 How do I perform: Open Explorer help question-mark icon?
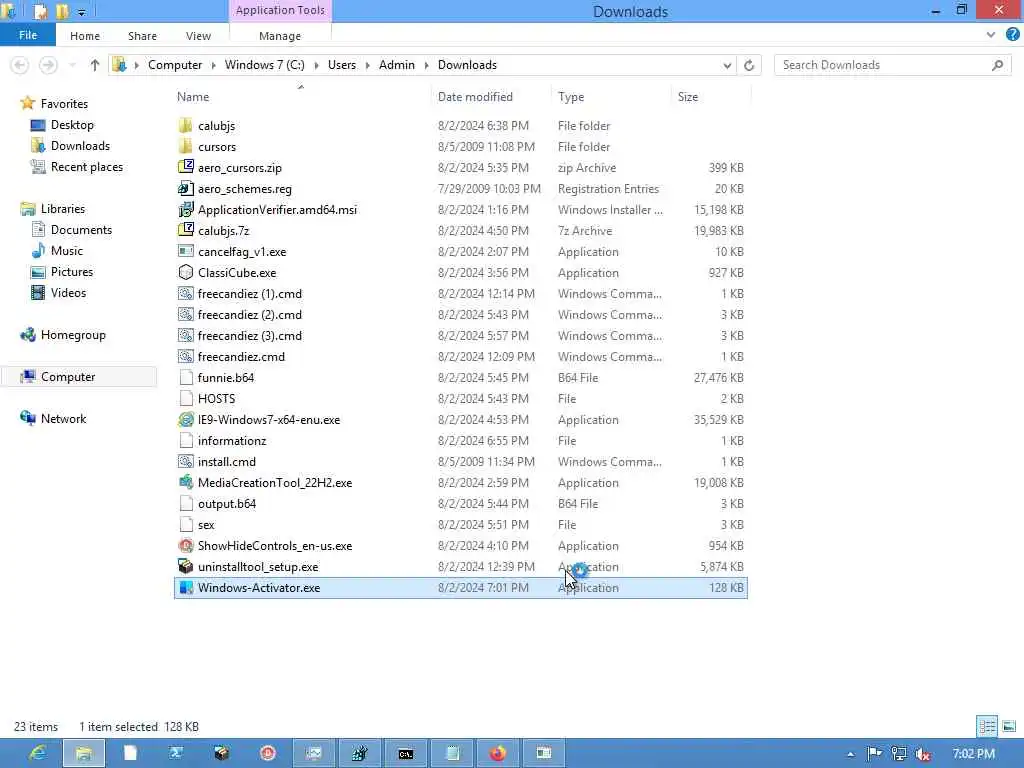coord(1012,35)
